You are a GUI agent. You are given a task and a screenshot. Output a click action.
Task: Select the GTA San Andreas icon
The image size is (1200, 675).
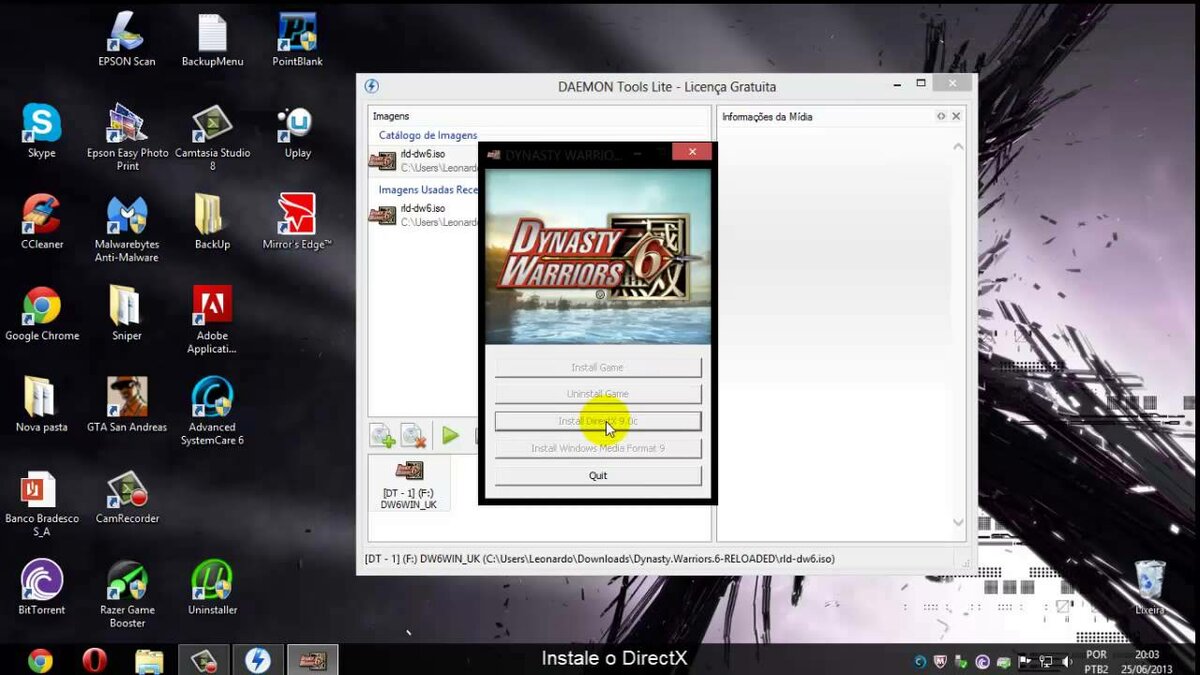(127, 405)
